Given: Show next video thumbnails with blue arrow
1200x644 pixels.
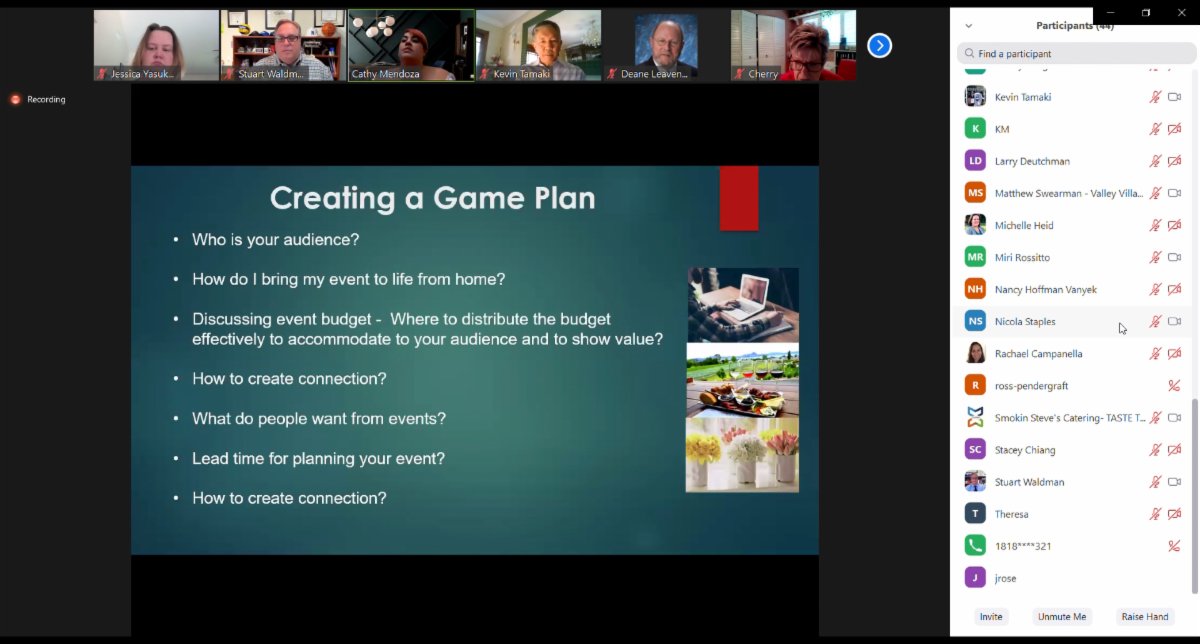Looking at the screenshot, I should point(879,45).
